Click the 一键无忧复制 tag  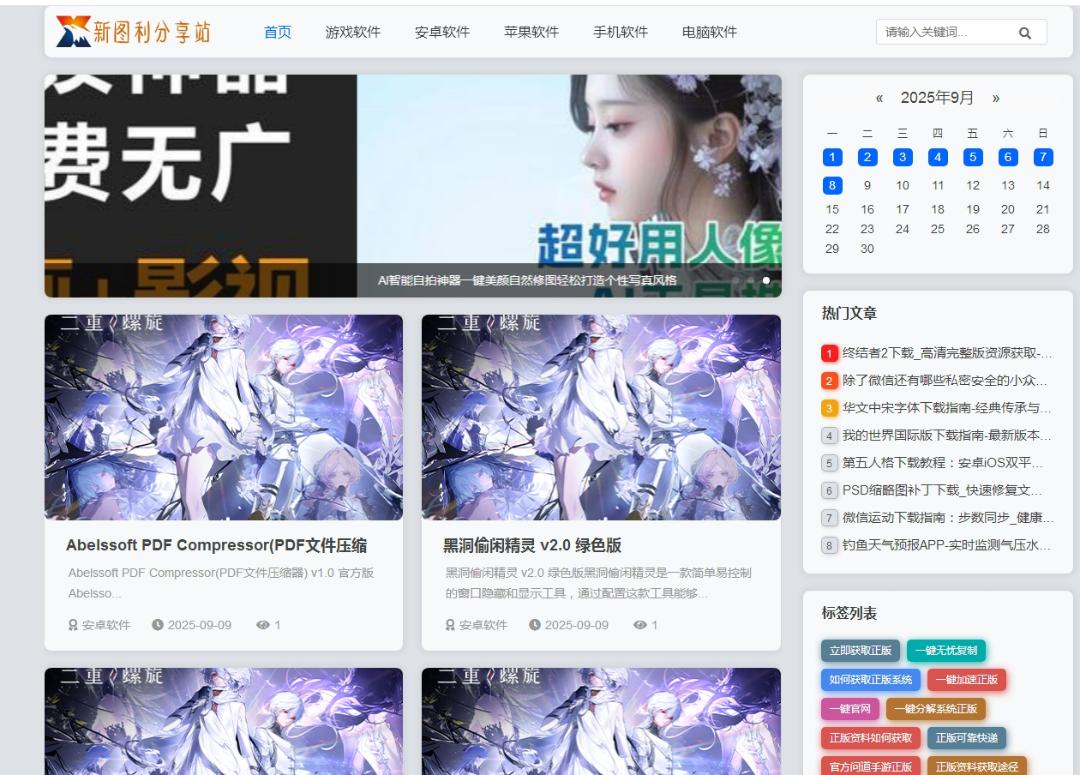coord(946,650)
